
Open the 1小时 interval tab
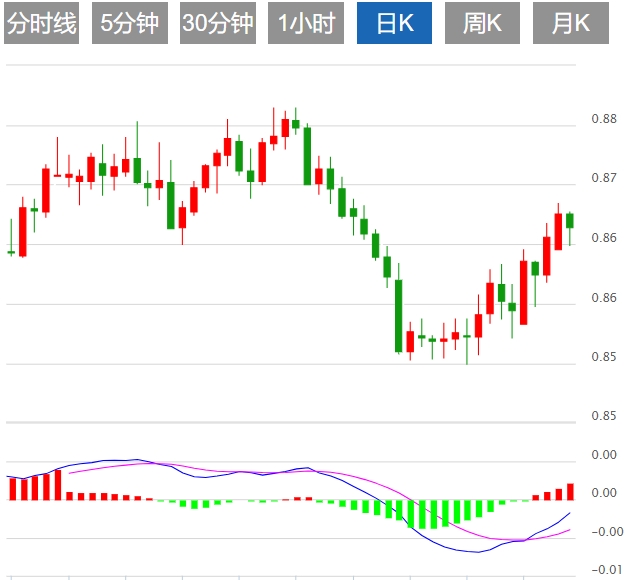(306, 23)
